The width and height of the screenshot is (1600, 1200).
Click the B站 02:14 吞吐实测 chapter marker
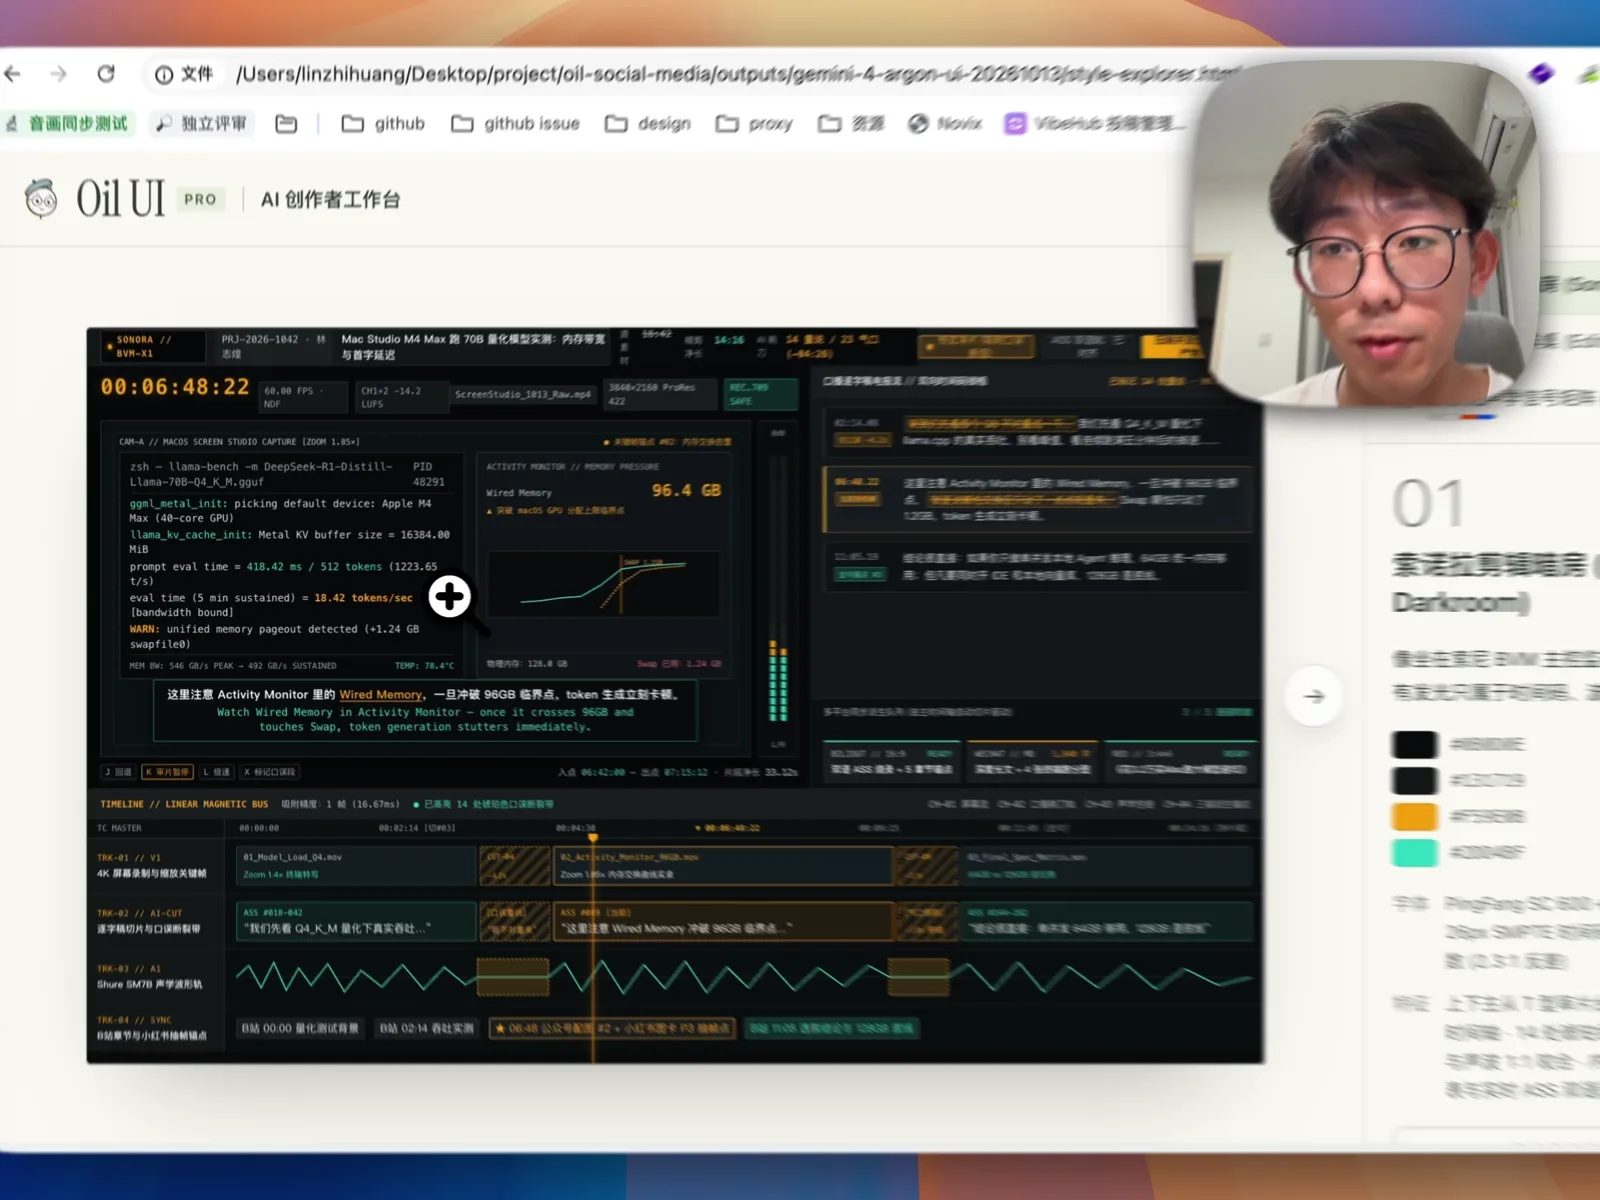(427, 1028)
